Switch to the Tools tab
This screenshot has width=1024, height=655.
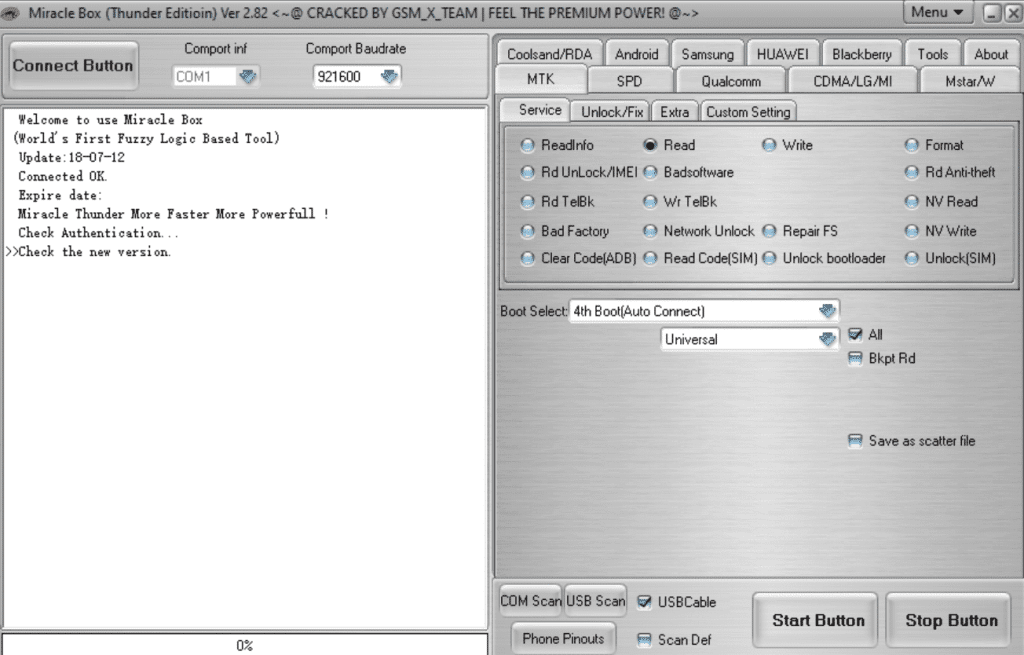coord(933,54)
